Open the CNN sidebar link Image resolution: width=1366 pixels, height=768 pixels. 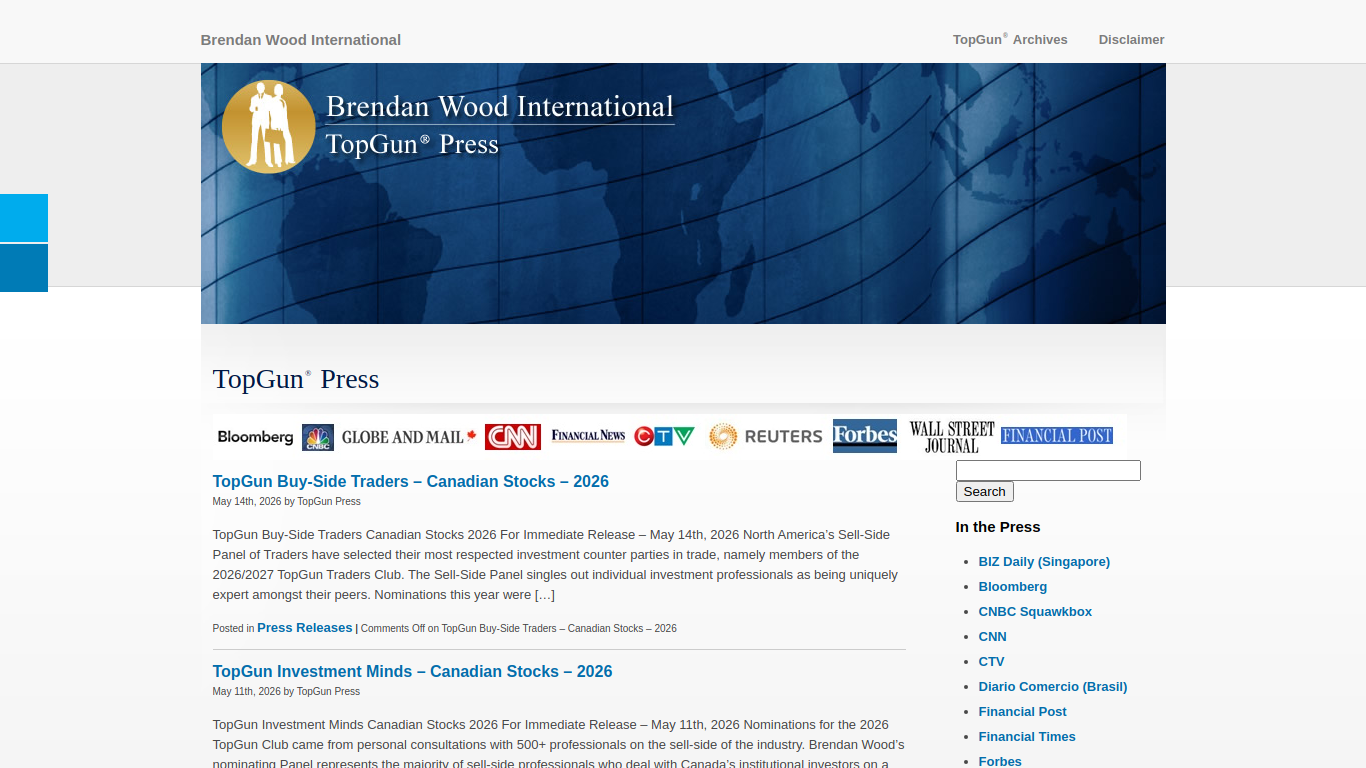[993, 637]
